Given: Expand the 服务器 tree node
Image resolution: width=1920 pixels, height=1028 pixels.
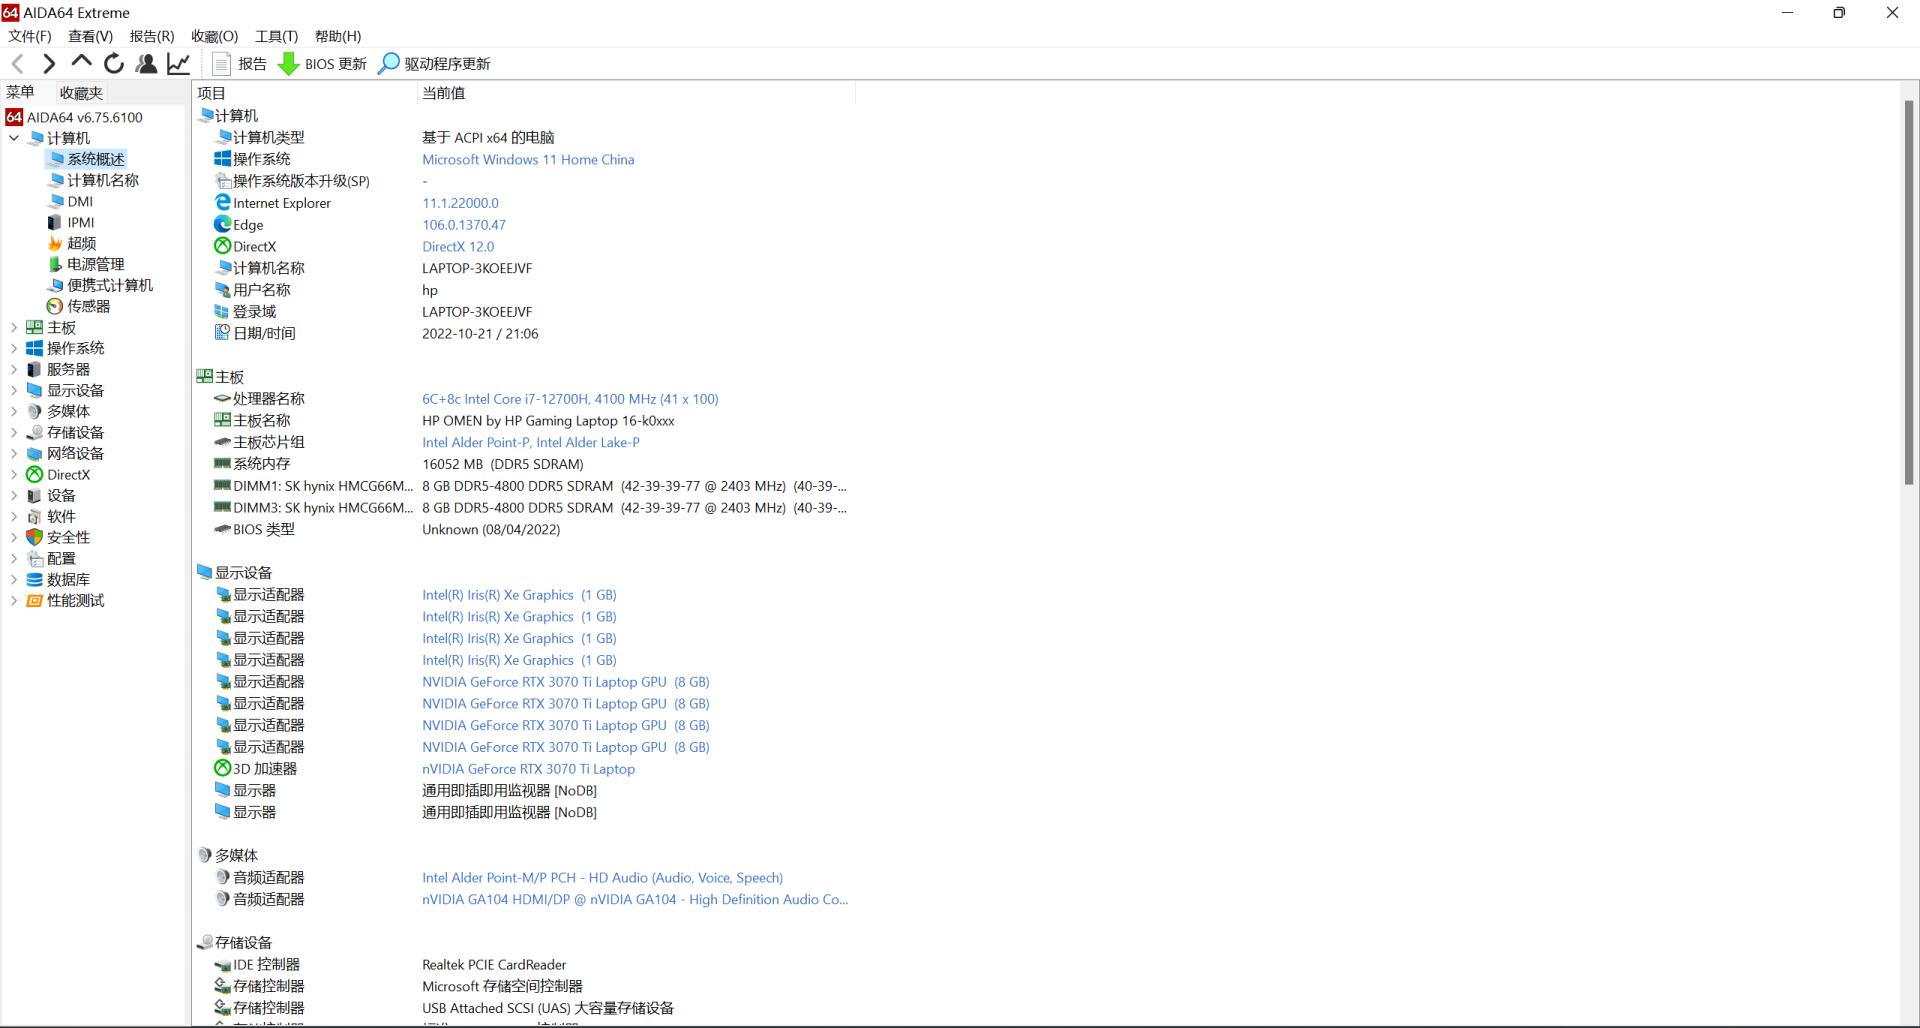Looking at the screenshot, I should 14,369.
